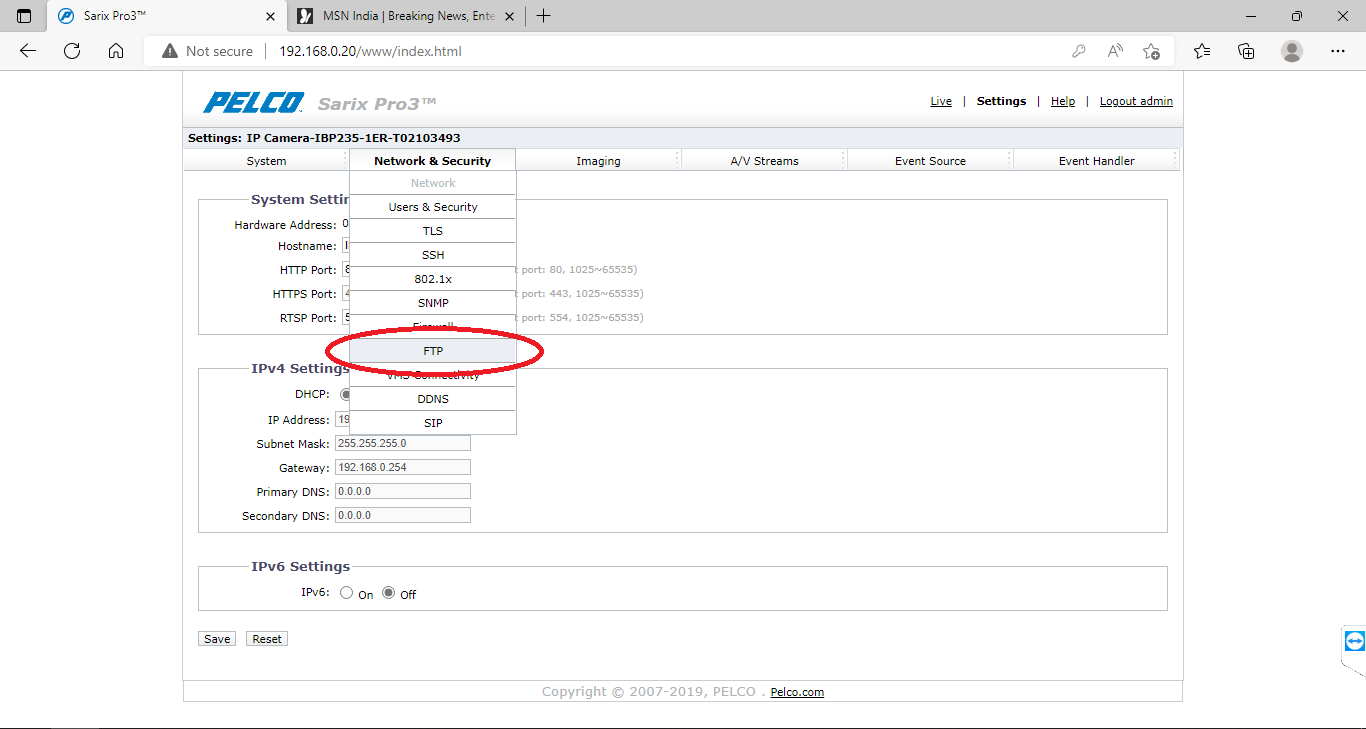Logout admin from the camera
The width and height of the screenshot is (1366, 729).
coord(1136,101)
